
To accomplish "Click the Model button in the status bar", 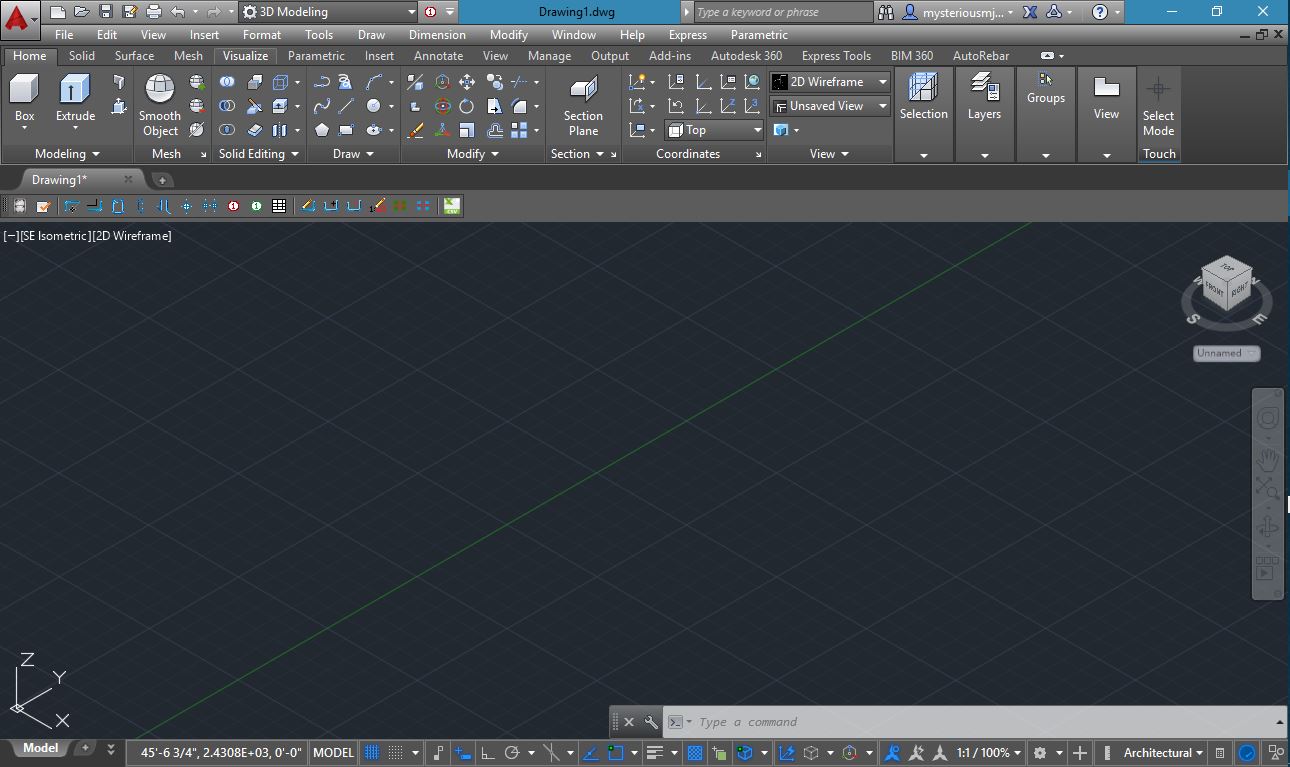I will [x=40, y=747].
